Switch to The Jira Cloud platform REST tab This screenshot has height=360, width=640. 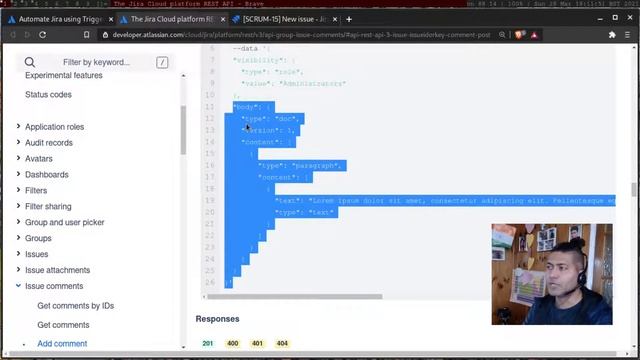[171, 19]
